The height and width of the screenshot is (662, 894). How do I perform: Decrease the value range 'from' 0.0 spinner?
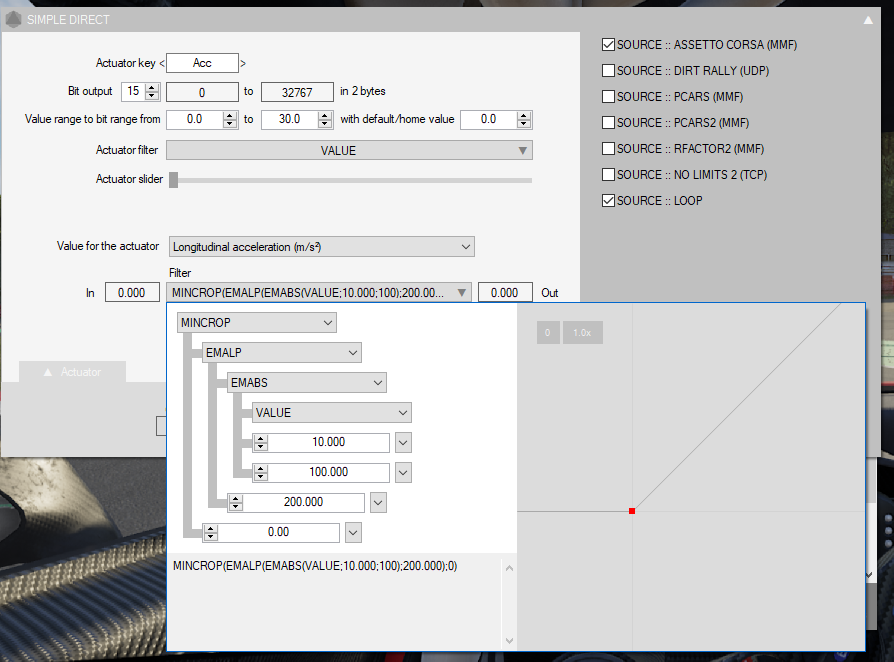[229, 123]
